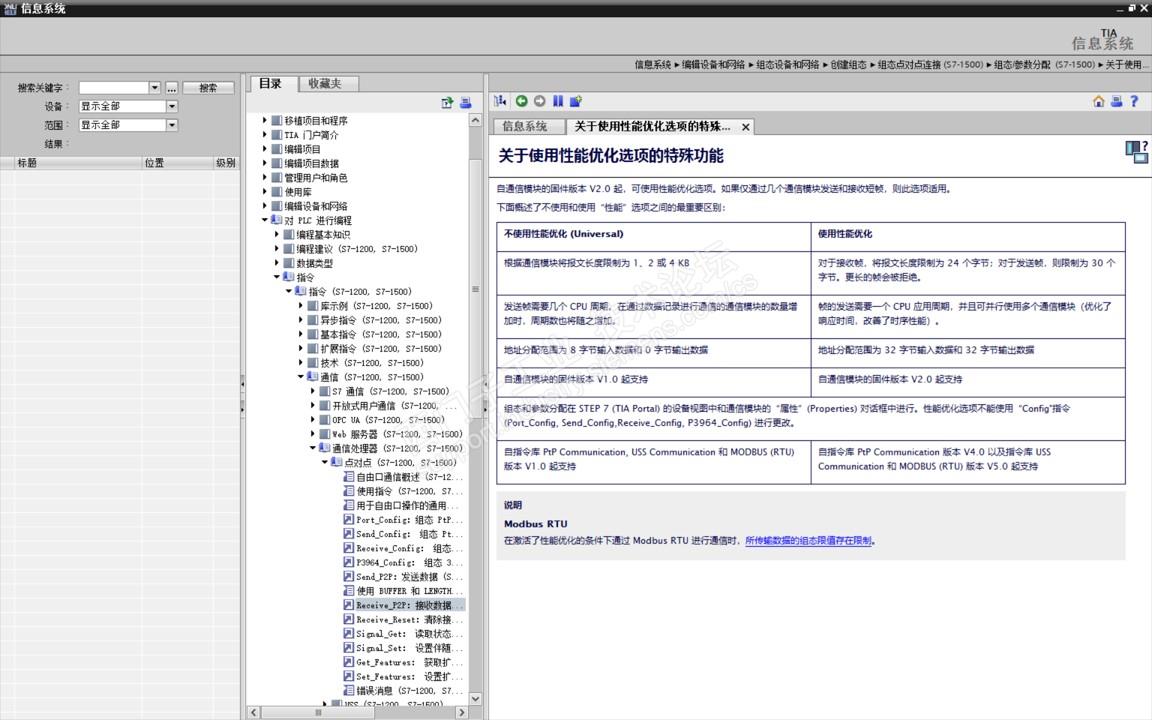Image resolution: width=1152 pixels, height=720 pixels.
Task: Select Web 服务器 tree item
Action: 397,434
